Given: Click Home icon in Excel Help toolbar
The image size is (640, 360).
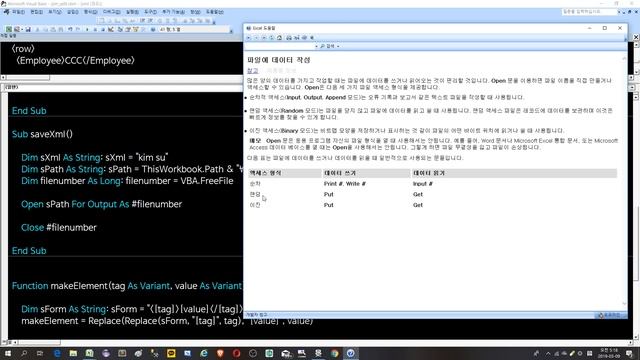Looking at the screenshot, I should [x=279, y=38].
